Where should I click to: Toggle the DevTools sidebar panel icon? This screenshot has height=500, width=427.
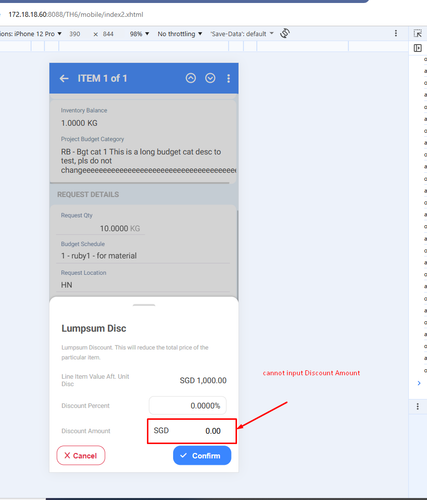coord(418,48)
